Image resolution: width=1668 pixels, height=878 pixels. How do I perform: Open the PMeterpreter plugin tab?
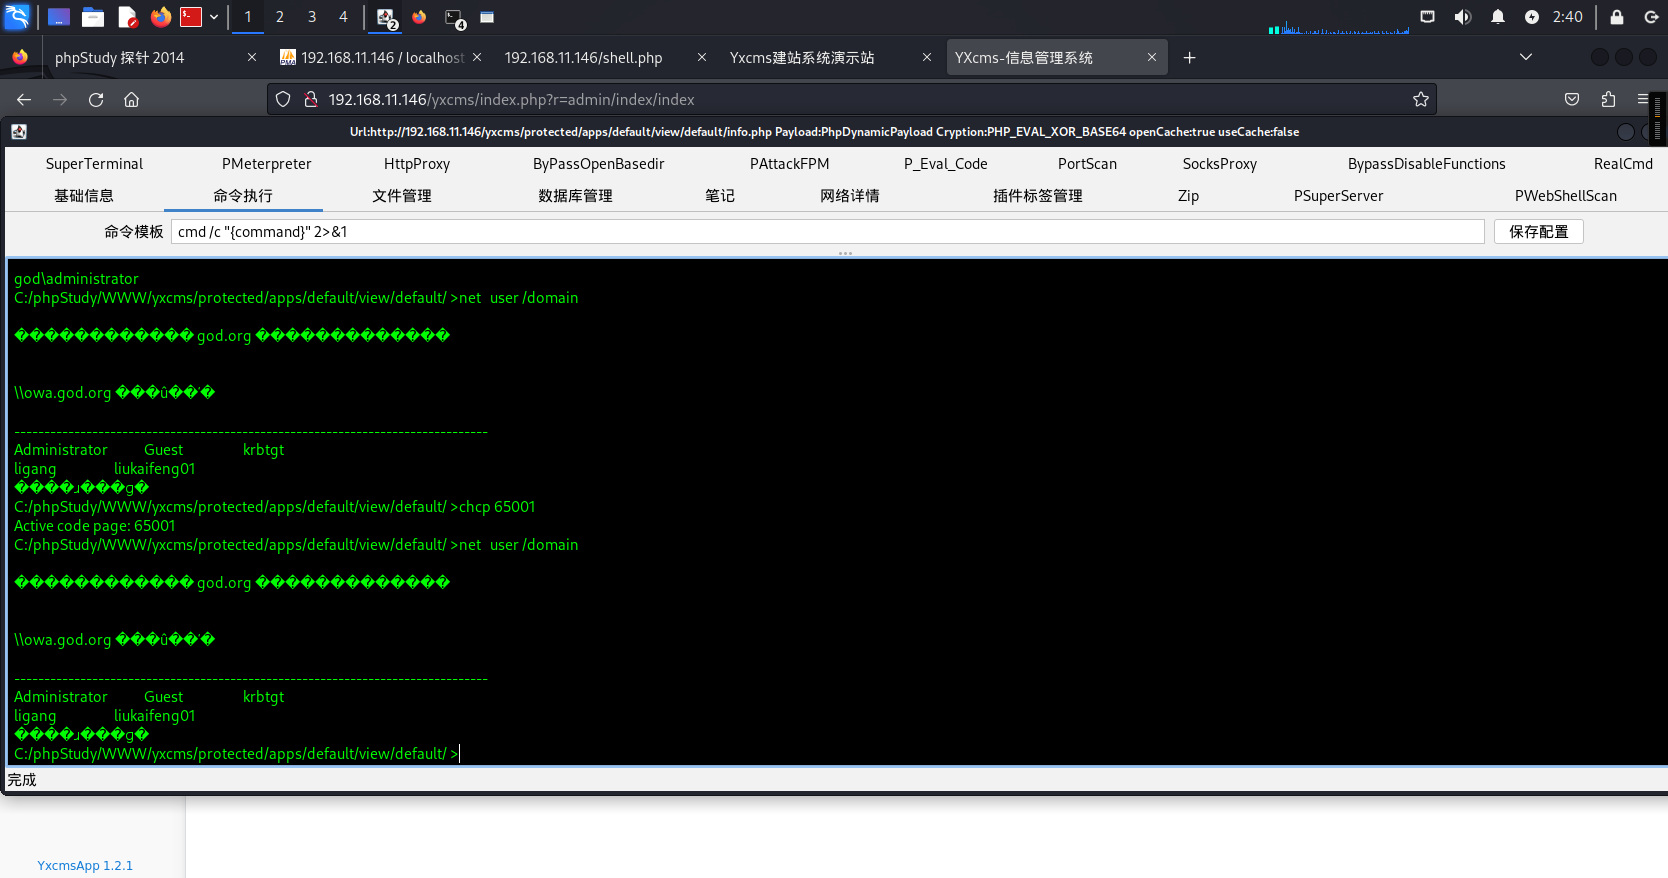tap(266, 164)
